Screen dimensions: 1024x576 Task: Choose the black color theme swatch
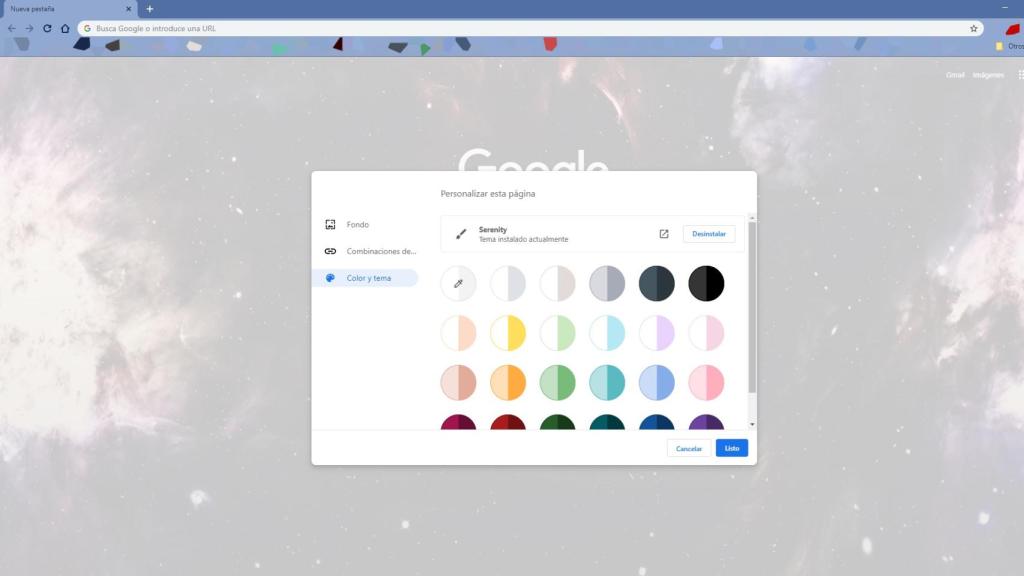point(706,283)
